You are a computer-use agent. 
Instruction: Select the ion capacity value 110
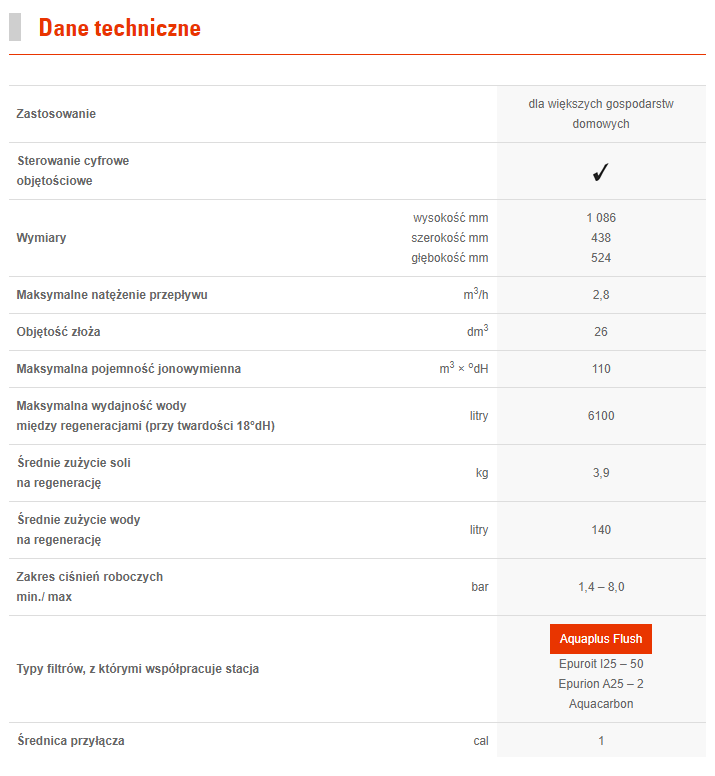600,369
